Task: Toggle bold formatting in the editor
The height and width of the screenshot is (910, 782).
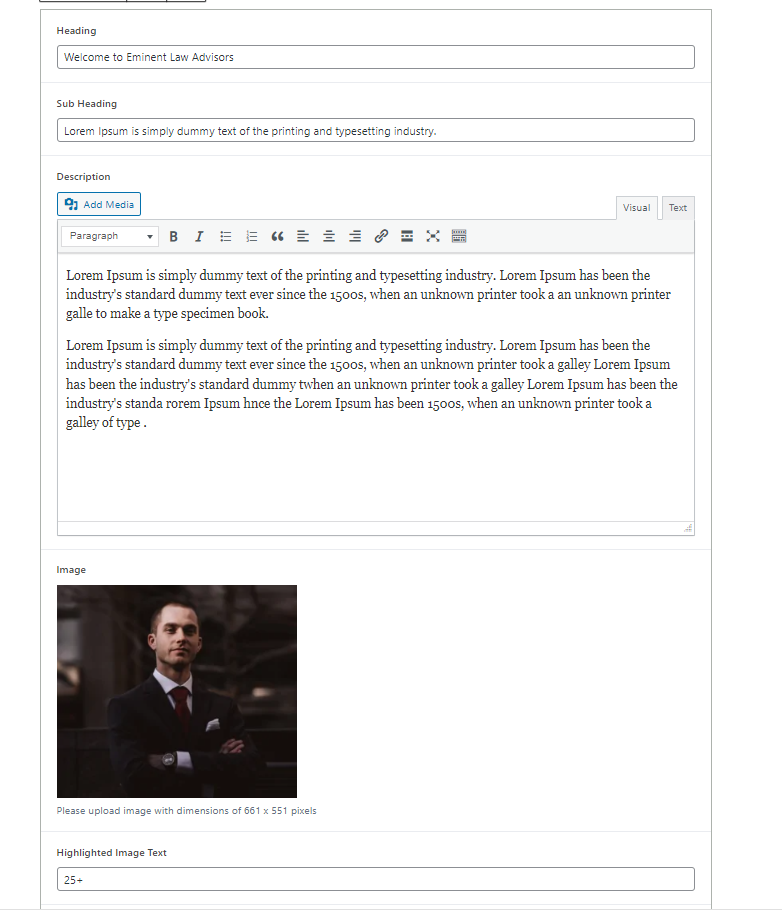Action: tap(173, 236)
